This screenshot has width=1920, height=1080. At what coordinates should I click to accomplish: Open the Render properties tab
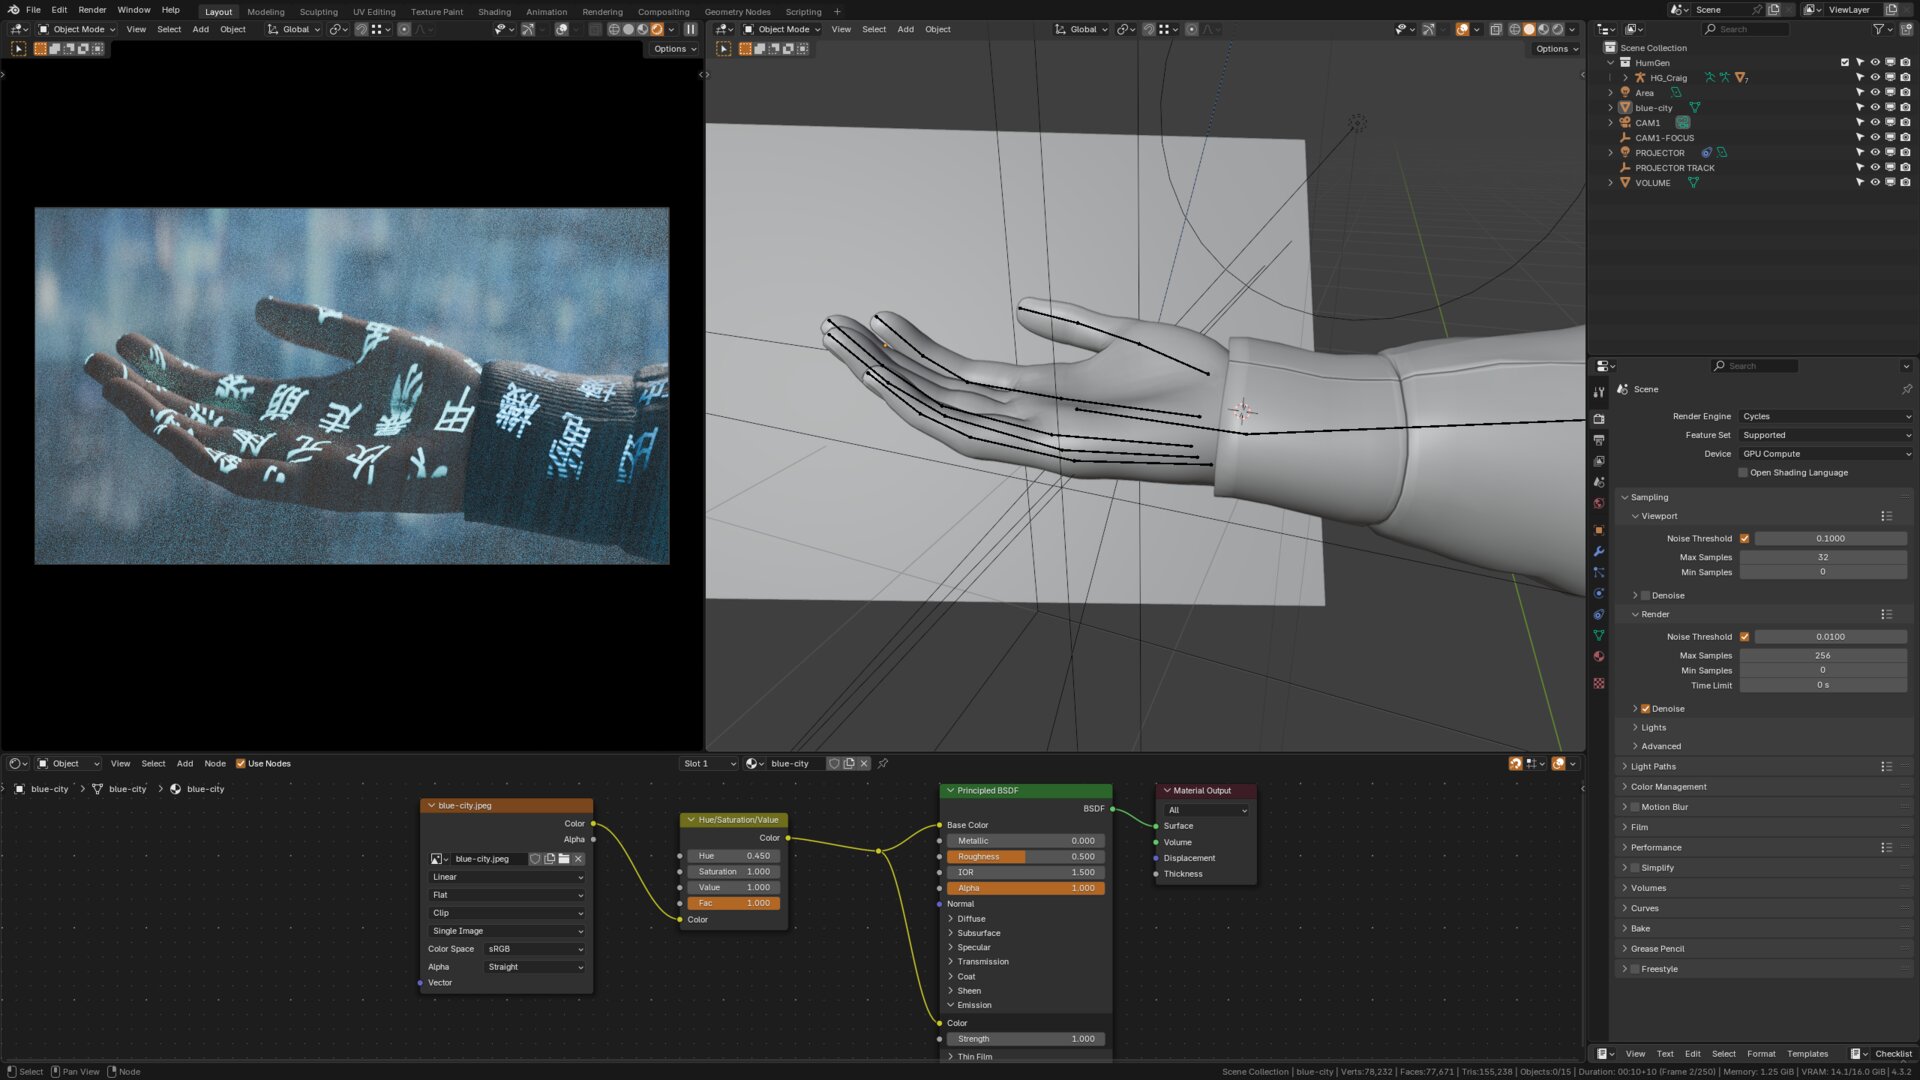(1599, 419)
